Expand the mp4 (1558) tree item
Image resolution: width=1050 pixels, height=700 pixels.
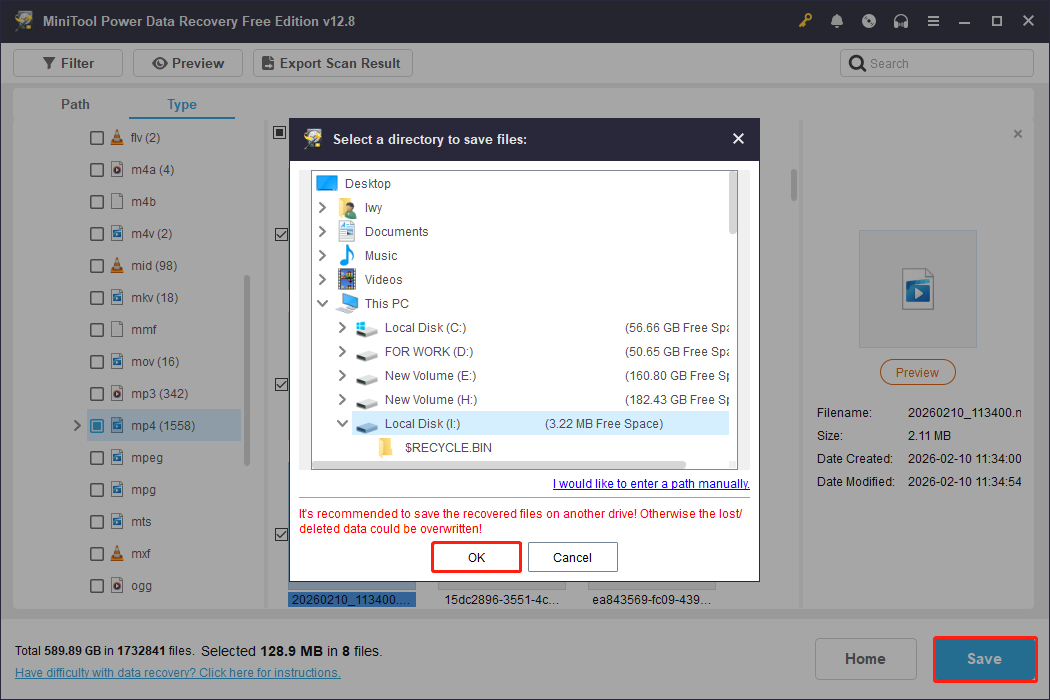(77, 425)
